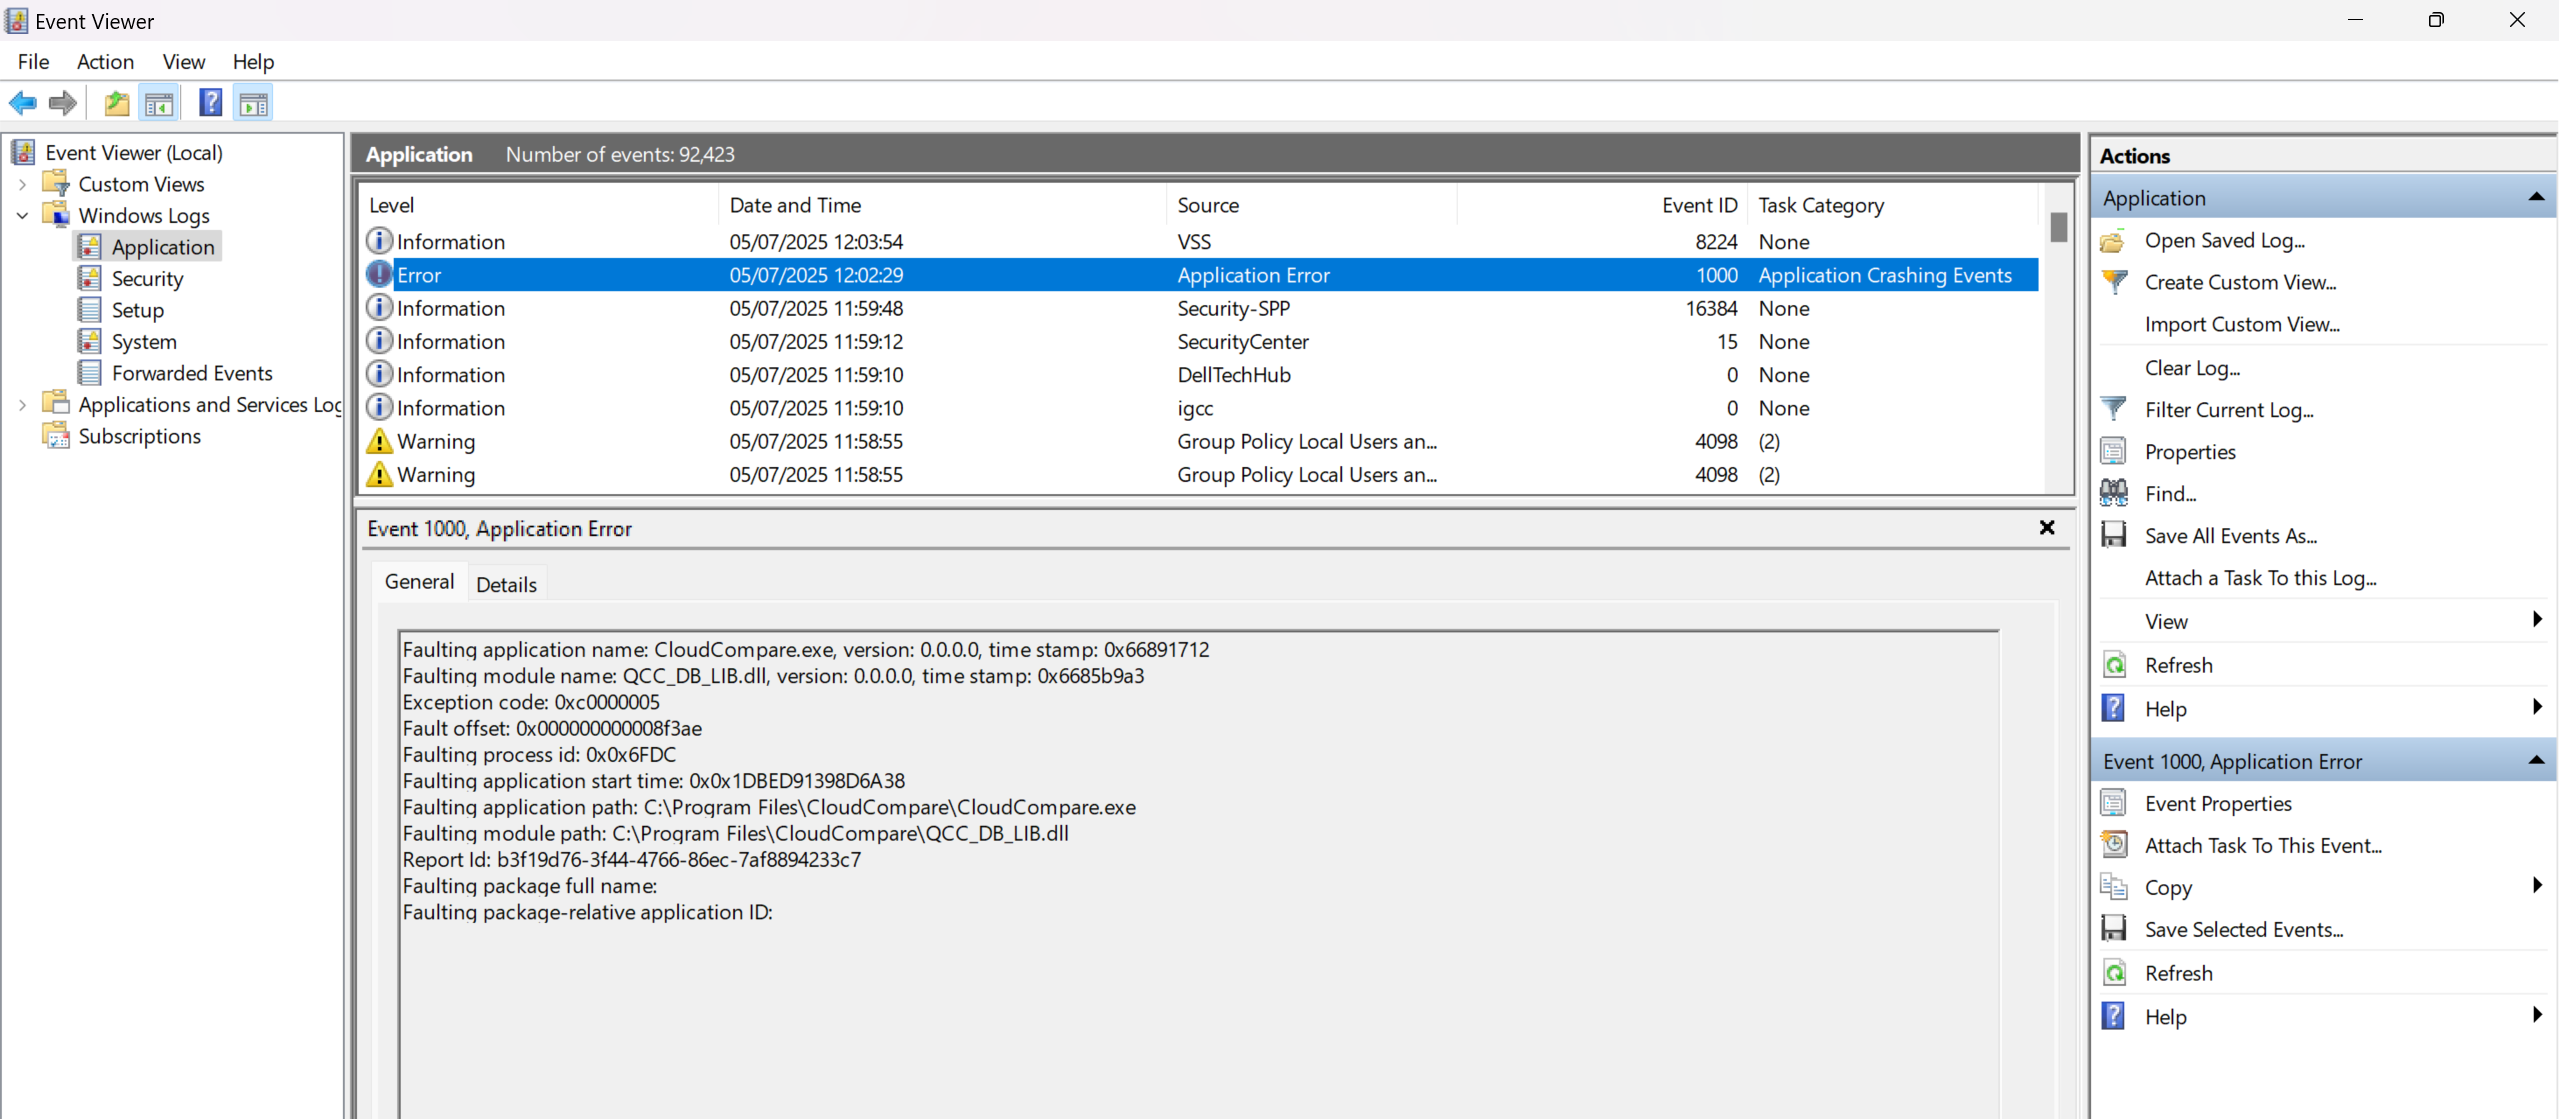Image resolution: width=2559 pixels, height=1119 pixels.
Task: Click the back navigation arrow
Action: click(x=23, y=102)
